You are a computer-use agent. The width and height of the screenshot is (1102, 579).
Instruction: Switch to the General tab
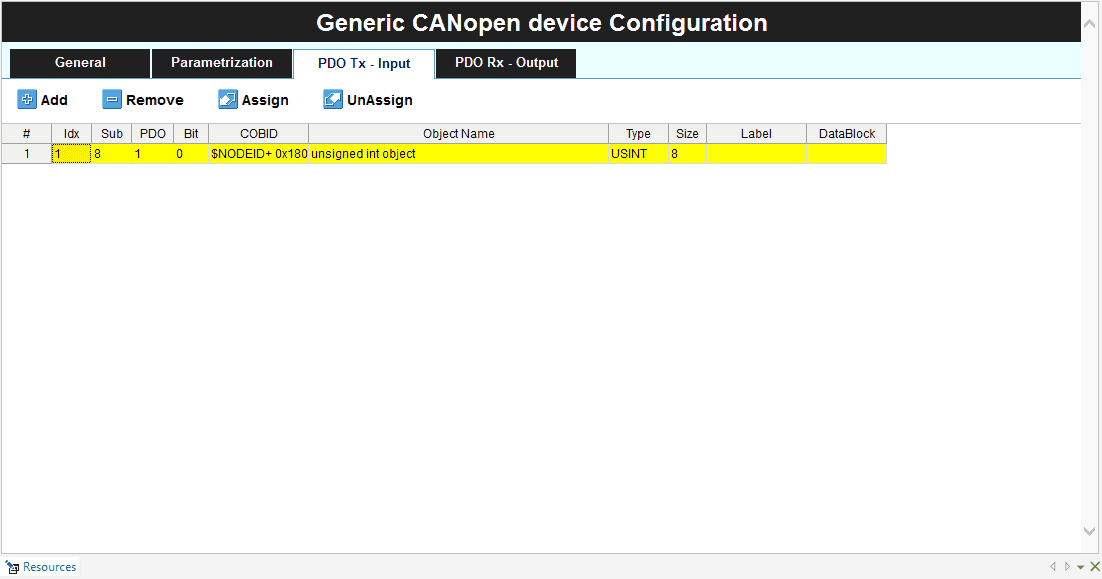80,63
